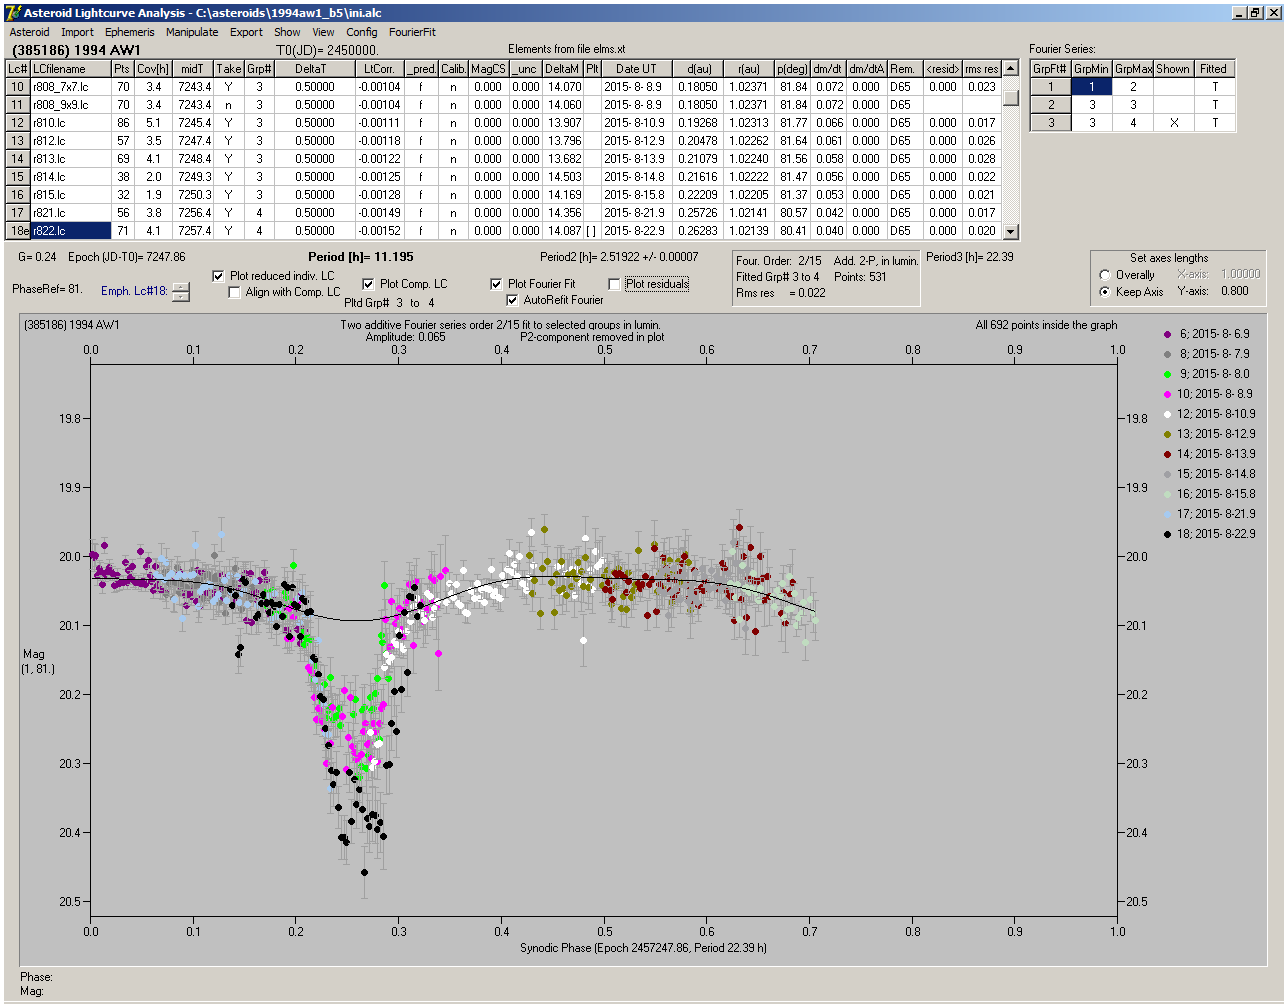This screenshot has width=1288, height=1004.
Task: Select row 12 header in lightcurve table
Action: [18, 123]
